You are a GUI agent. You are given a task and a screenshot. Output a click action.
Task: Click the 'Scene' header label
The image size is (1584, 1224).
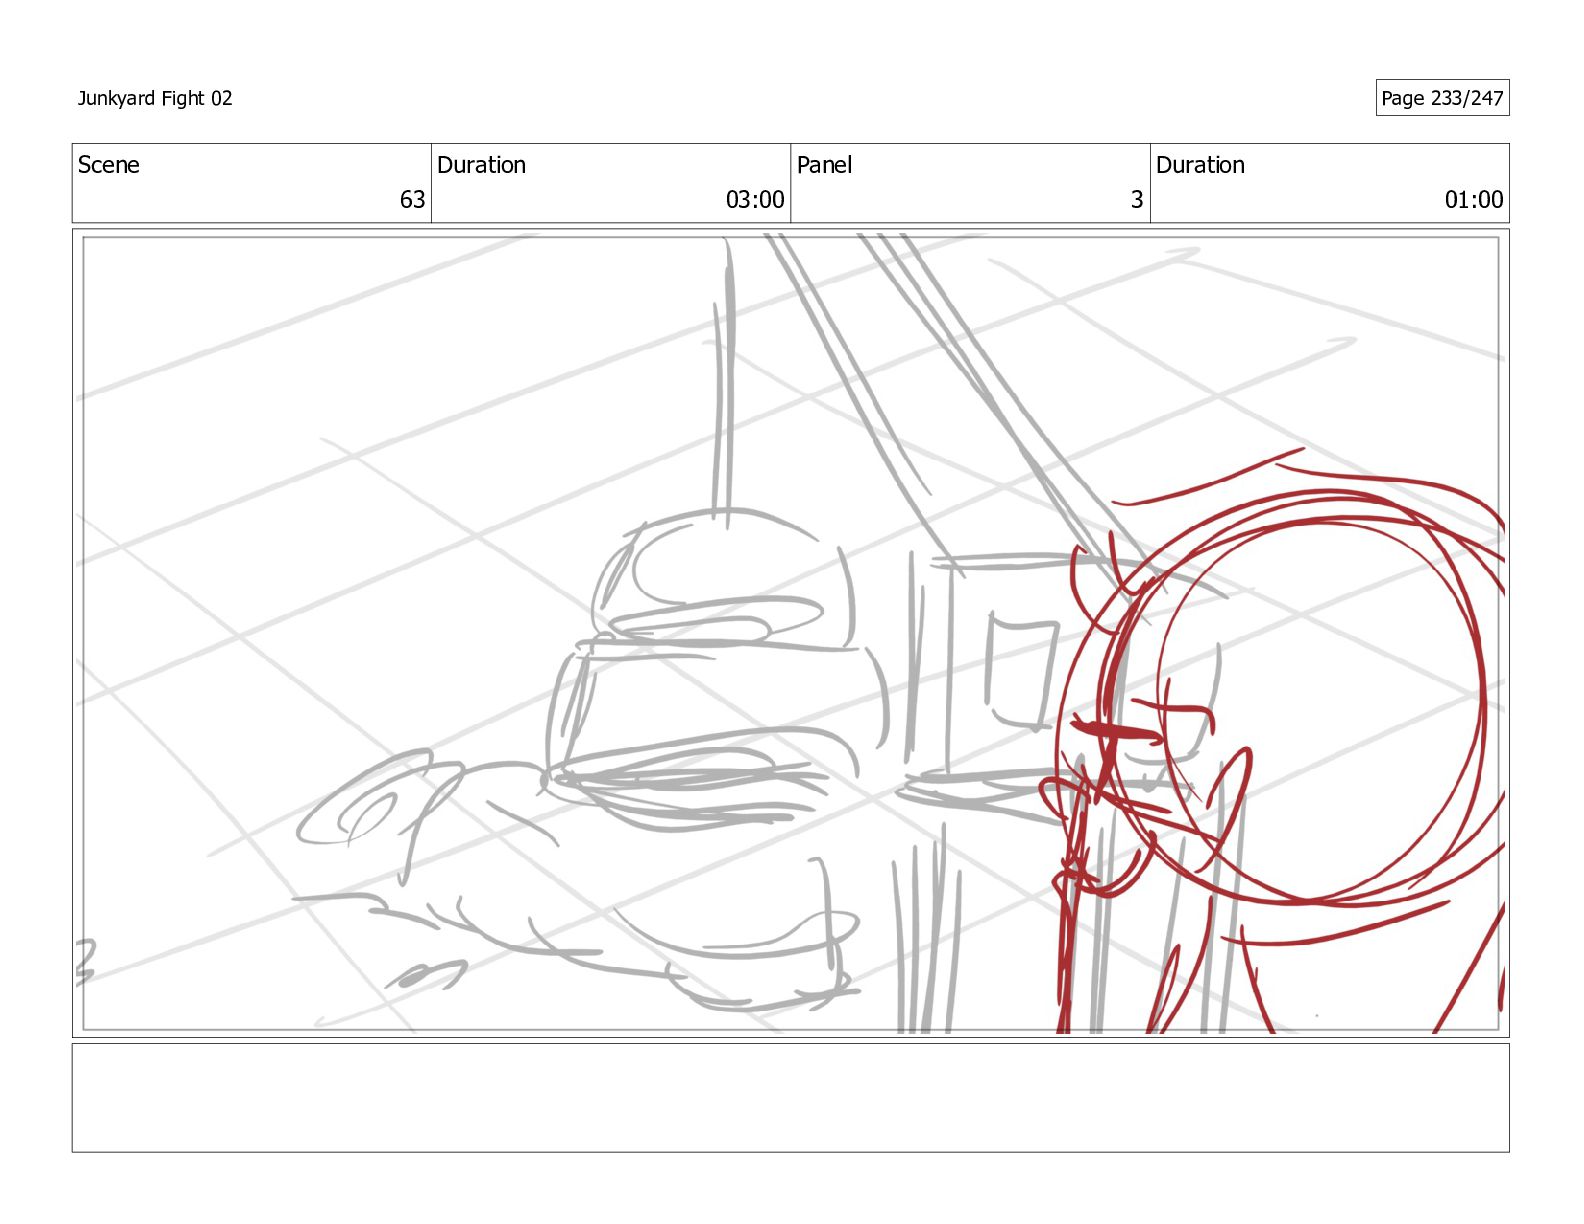pyautogui.click(x=108, y=165)
